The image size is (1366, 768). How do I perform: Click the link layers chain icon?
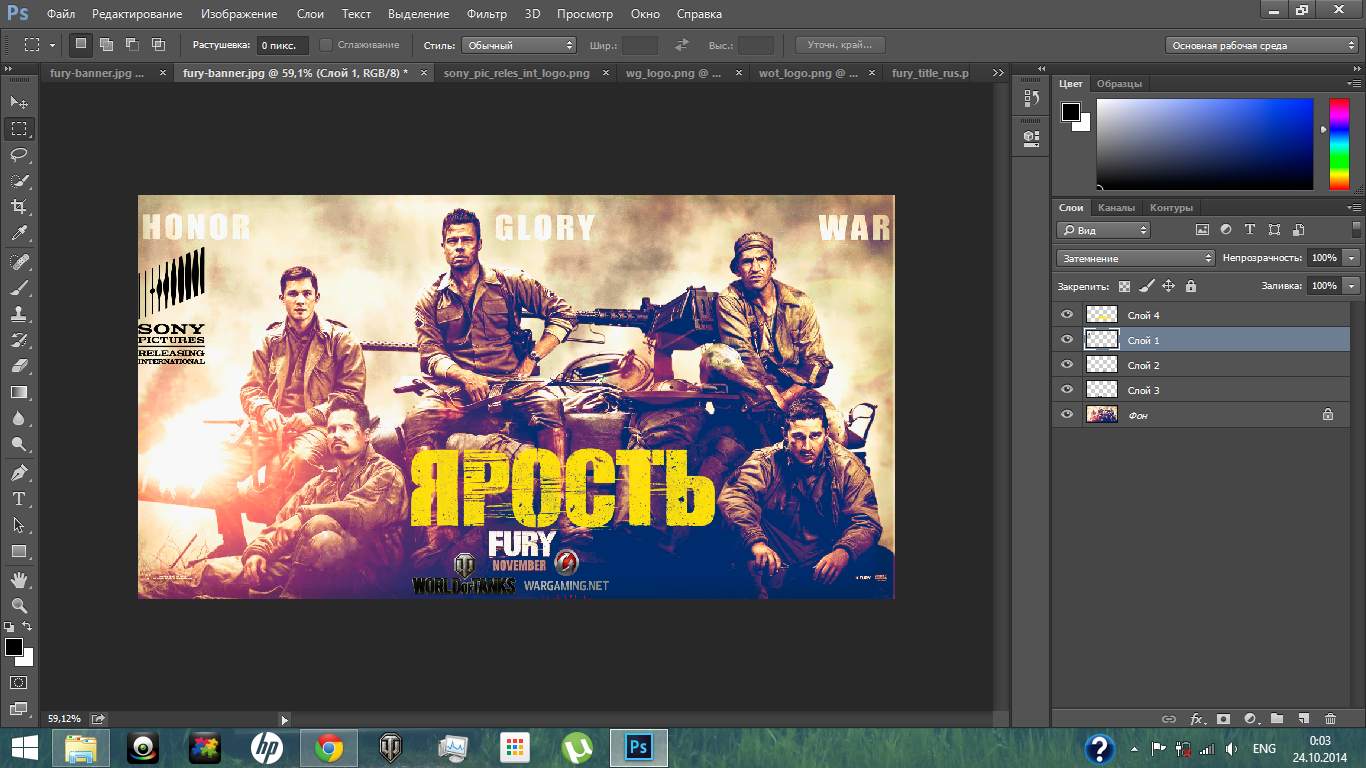pos(1168,718)
